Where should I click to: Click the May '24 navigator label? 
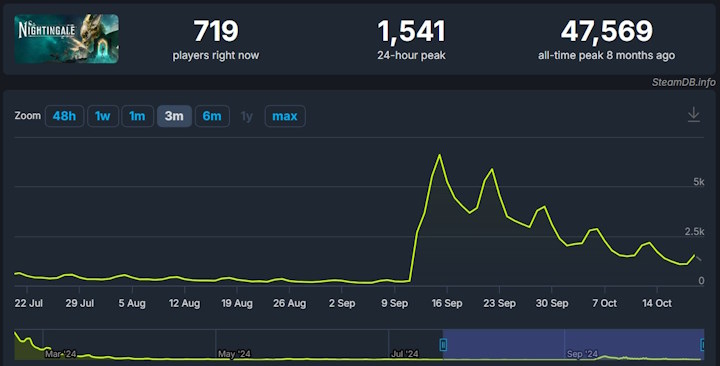(234, 354)
